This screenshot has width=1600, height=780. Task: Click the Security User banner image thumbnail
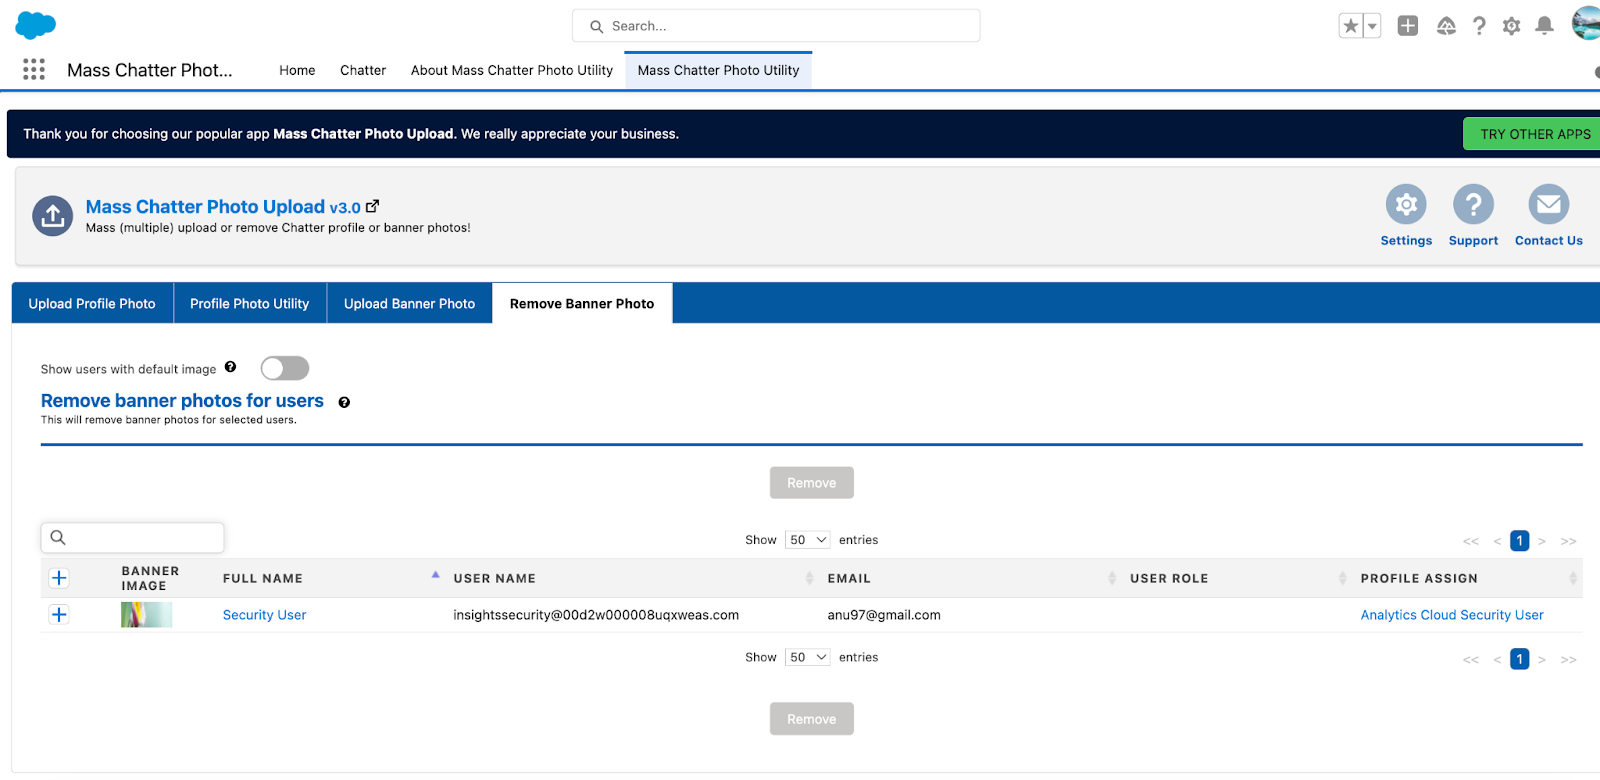(x=146, y=615)
